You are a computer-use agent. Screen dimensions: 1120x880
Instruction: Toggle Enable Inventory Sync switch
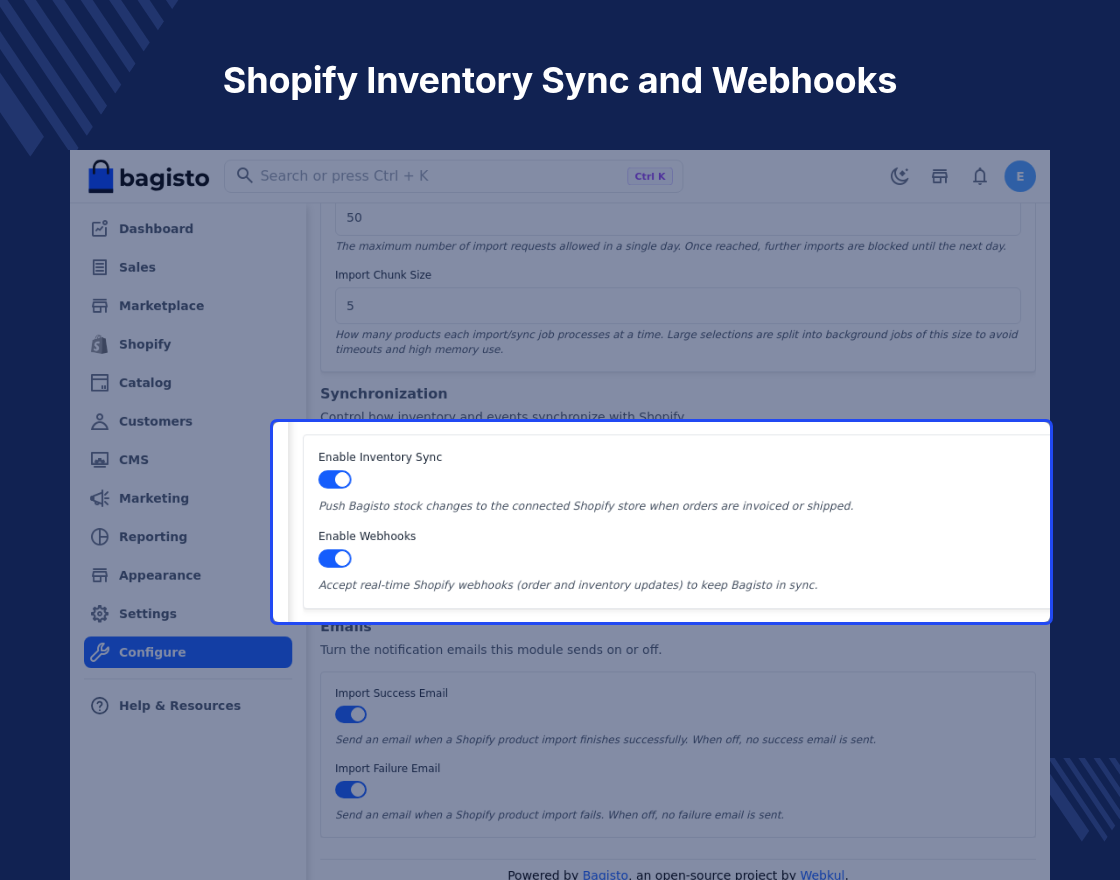pos(335,479)
